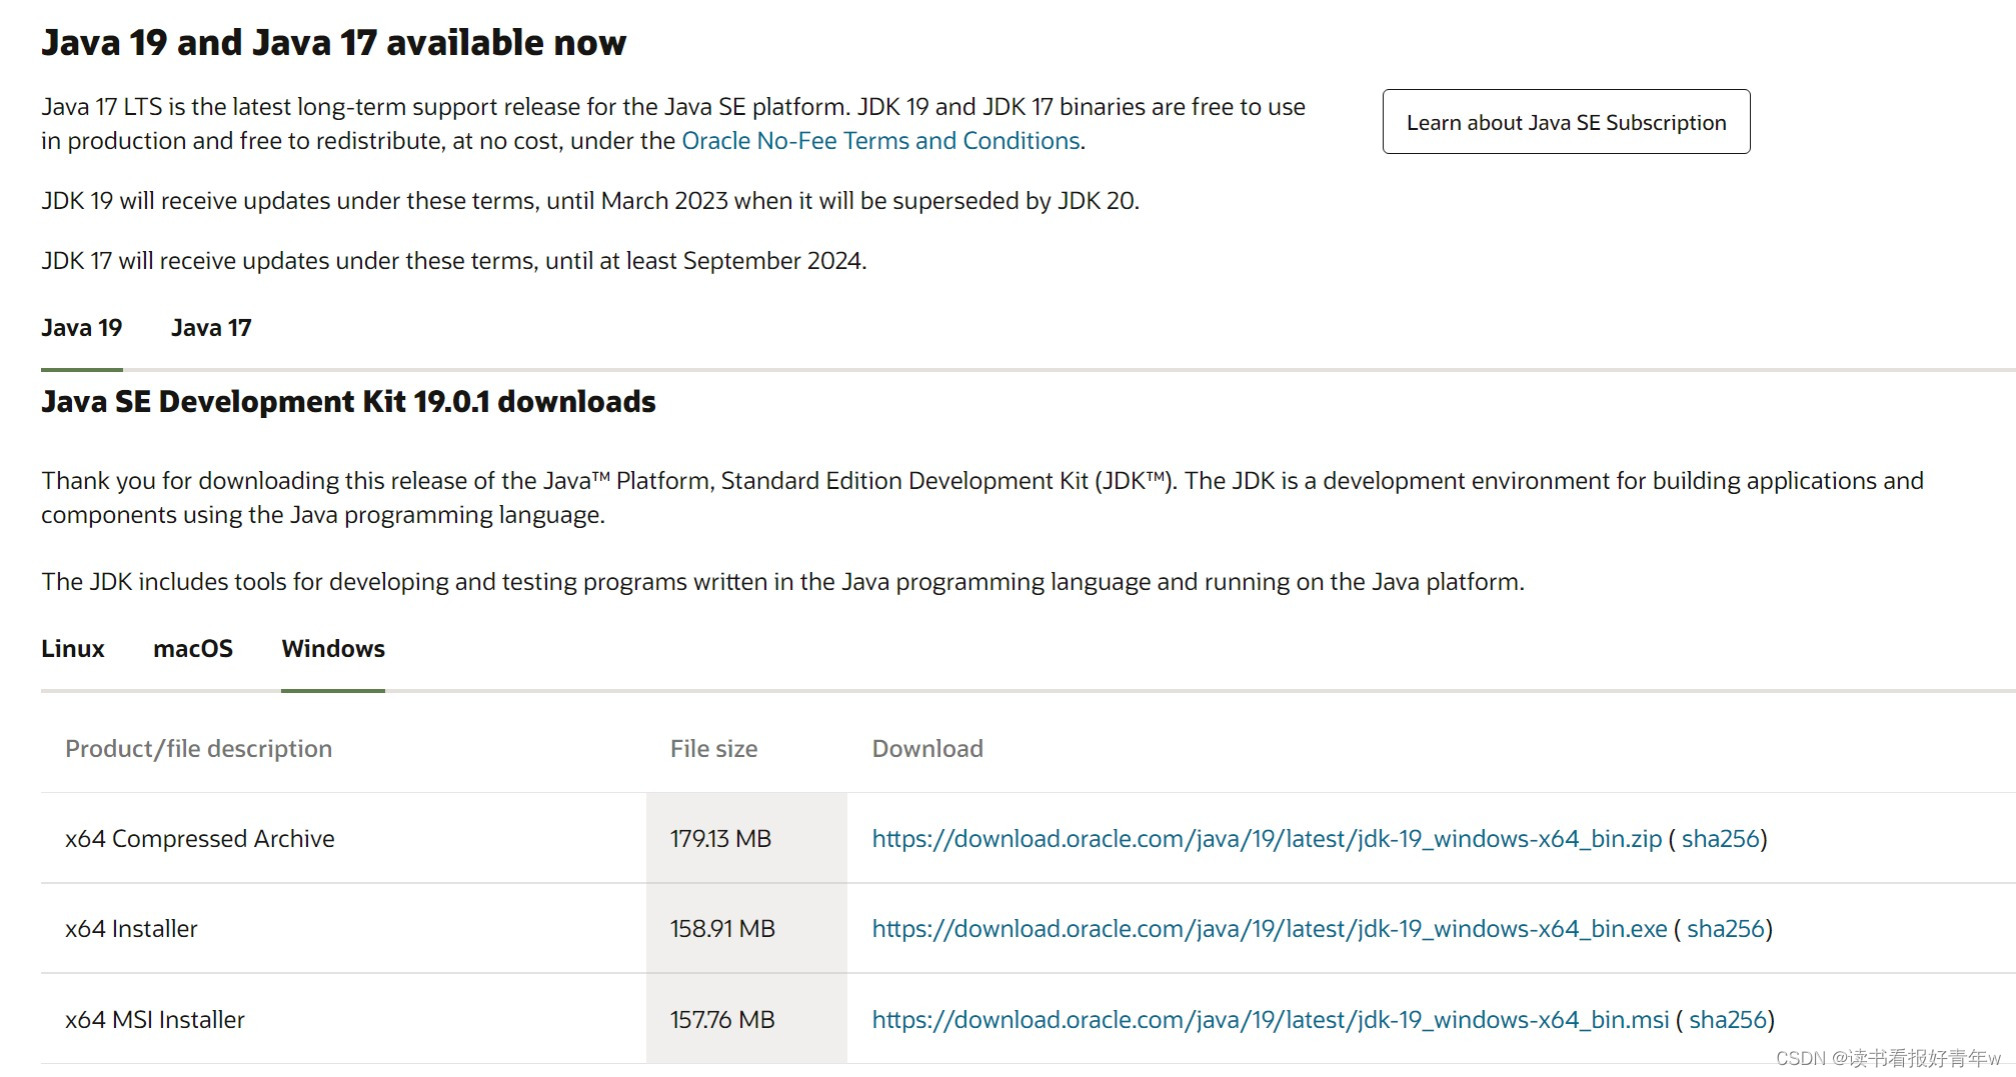Click the 'Java 19 and Java 17 available now' heading
This screenshot has width=2016, height=1077.
[x=334, y=43]
